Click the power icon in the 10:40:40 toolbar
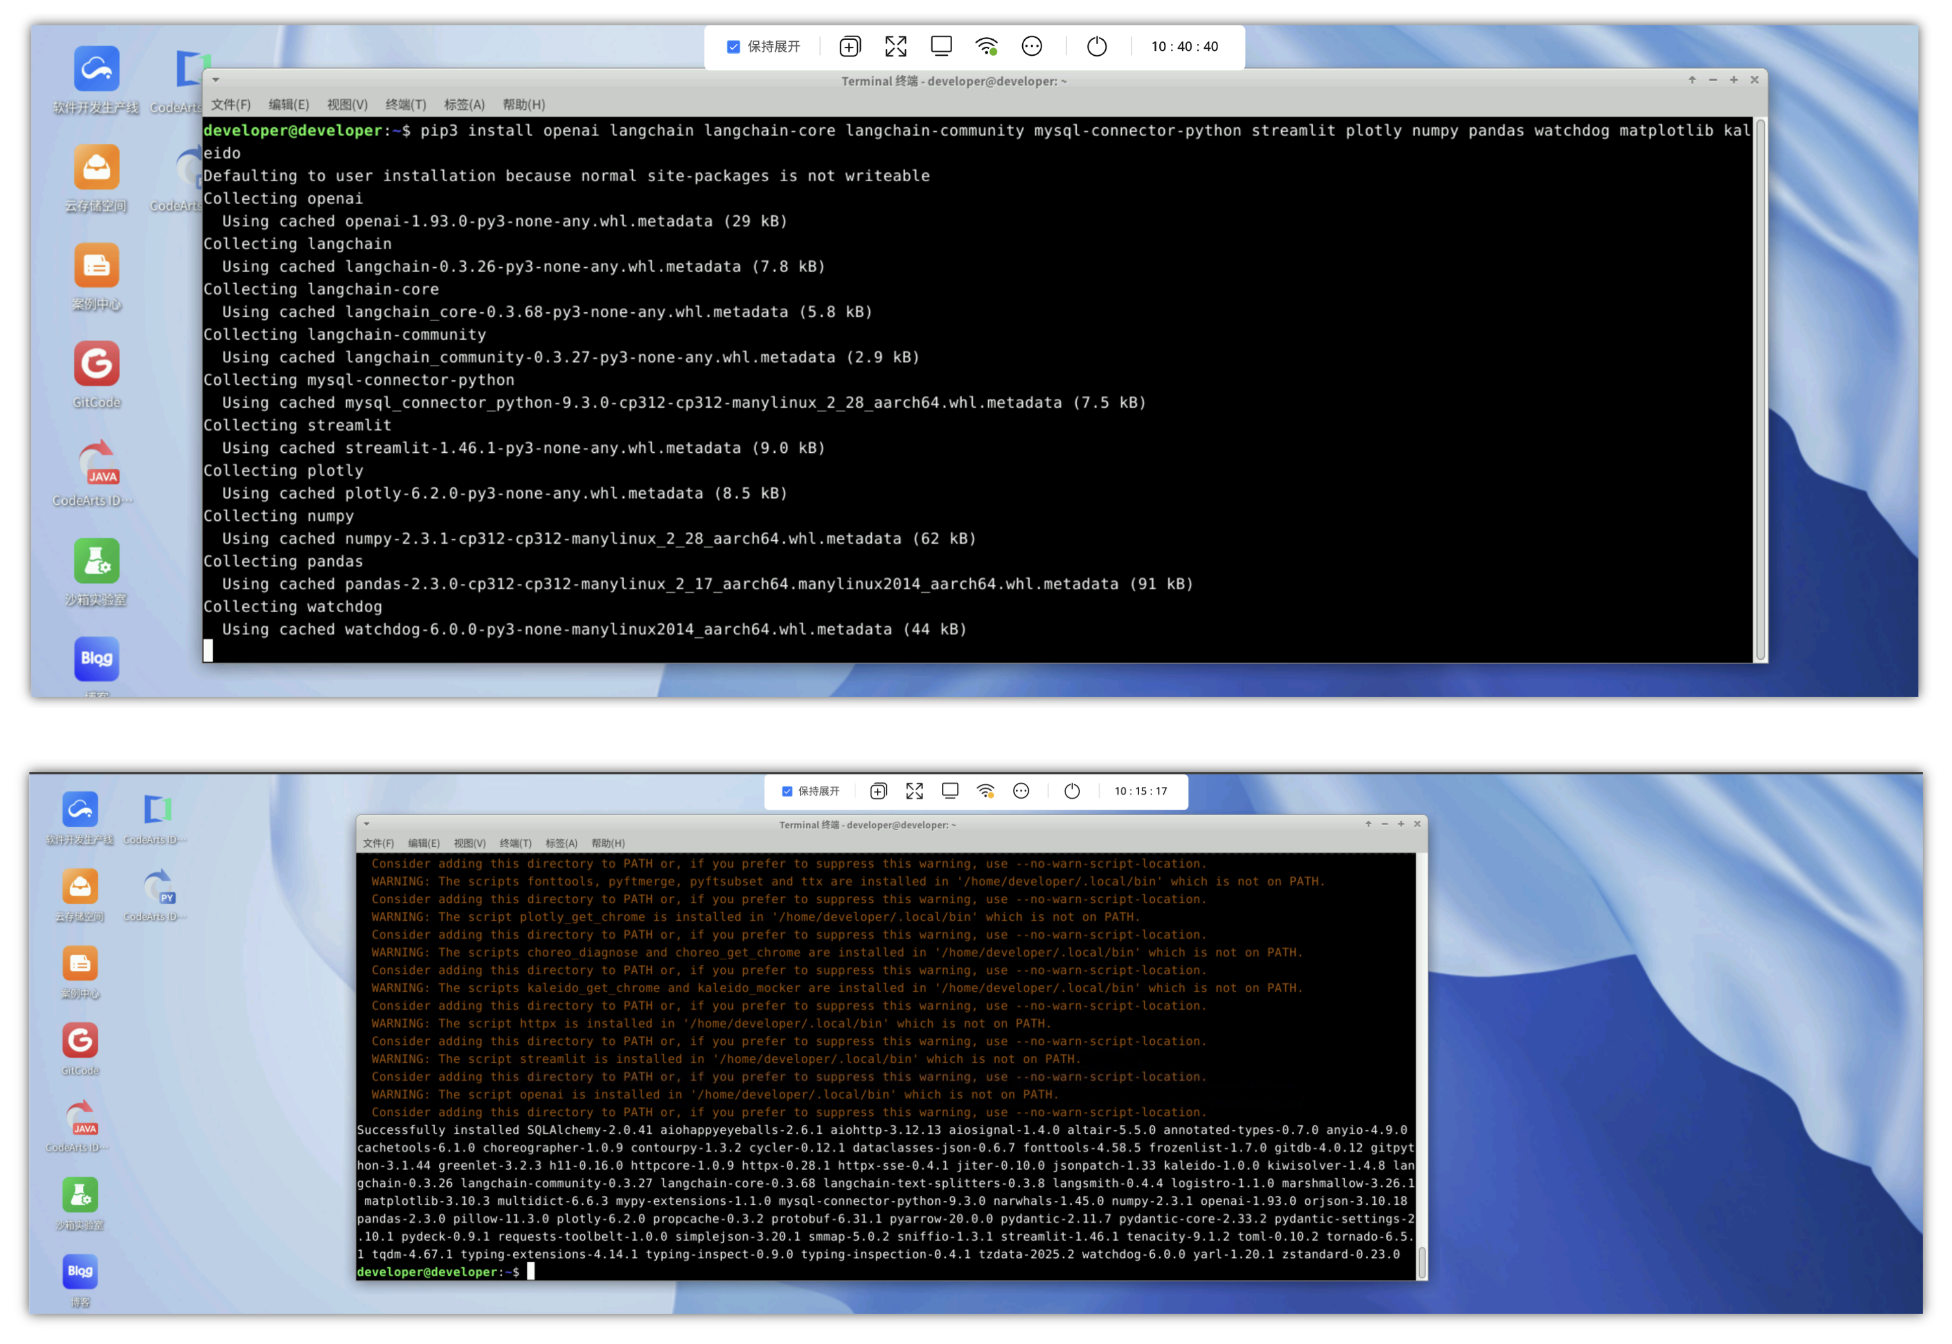Image resolution: width=1952 pixels, height=1344 pixels. pyautogui.click(x=1097, y=46)
